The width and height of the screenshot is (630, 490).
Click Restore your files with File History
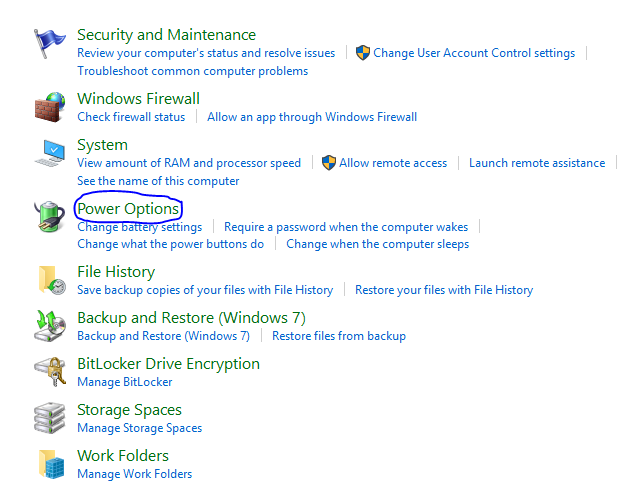[444, 290]
